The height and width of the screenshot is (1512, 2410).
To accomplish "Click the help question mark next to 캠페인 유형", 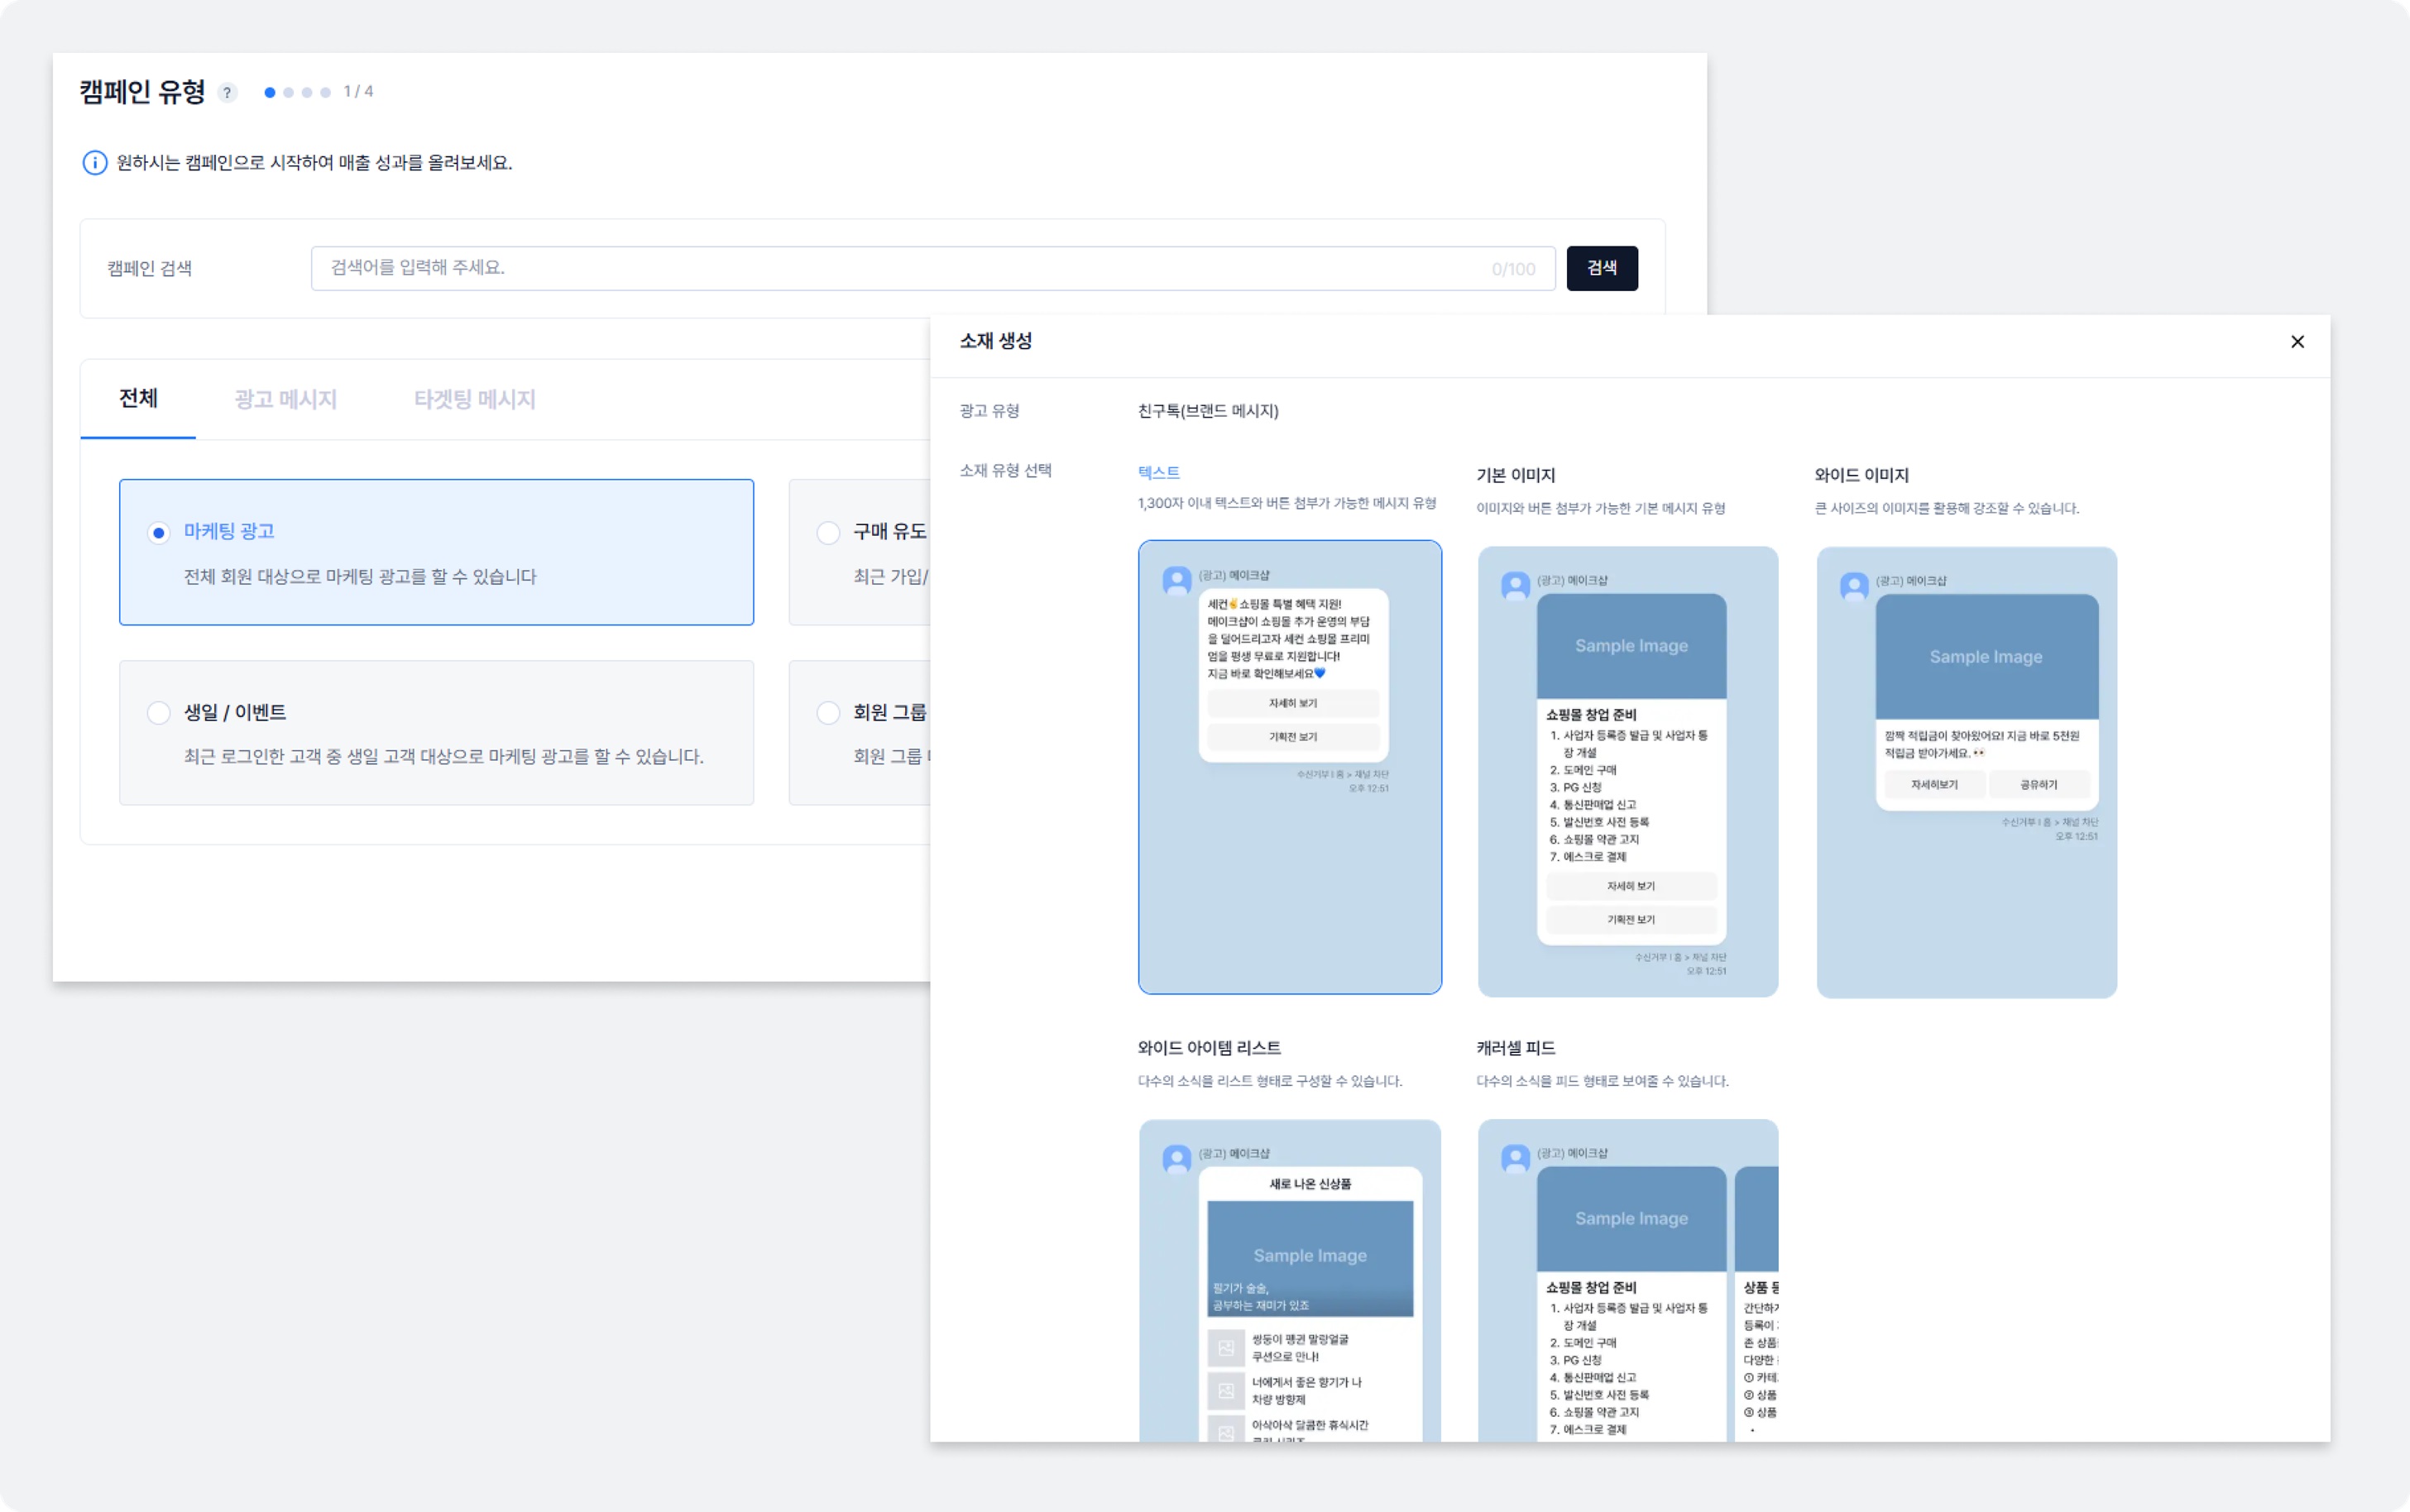I will pos(227,93).
